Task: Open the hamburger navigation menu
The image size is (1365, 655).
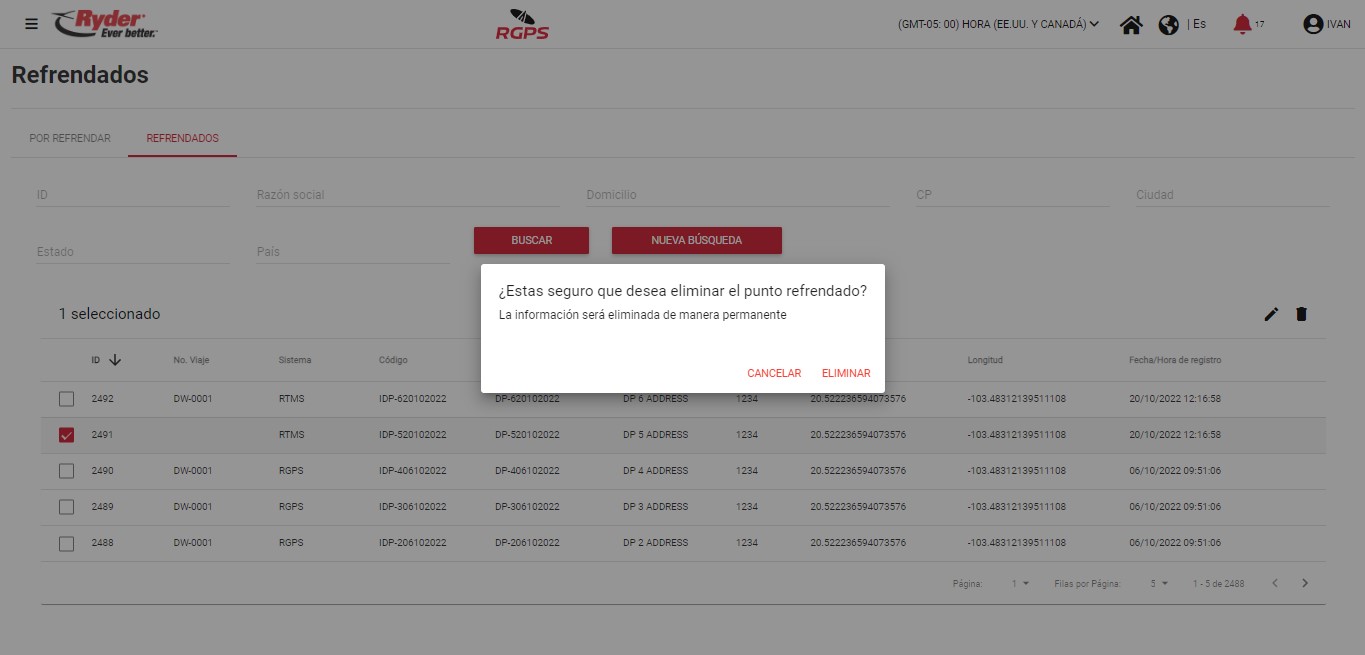Action: pyautogui.click(x=31, y=24)
